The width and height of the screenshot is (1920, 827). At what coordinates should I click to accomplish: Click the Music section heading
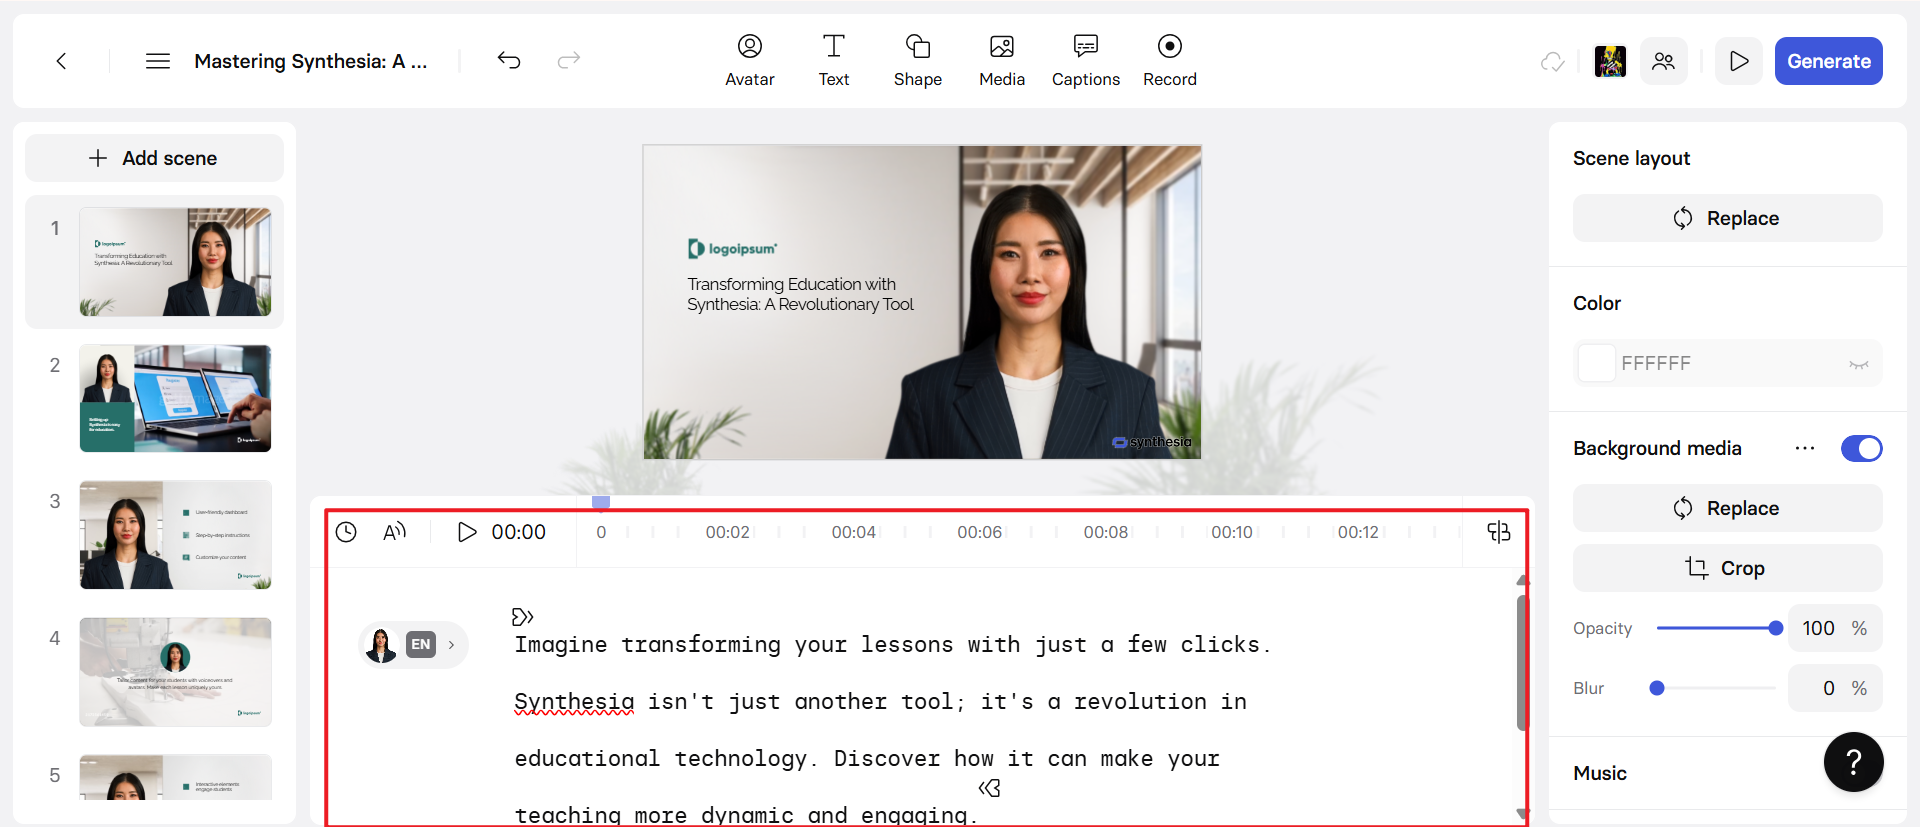click(1600, 773)
